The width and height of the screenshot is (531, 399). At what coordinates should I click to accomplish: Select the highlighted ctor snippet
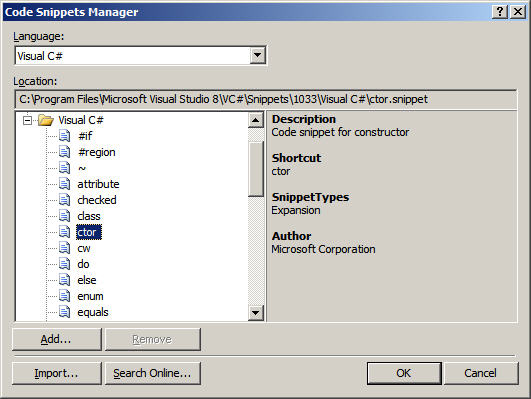[x=89, y=232]
